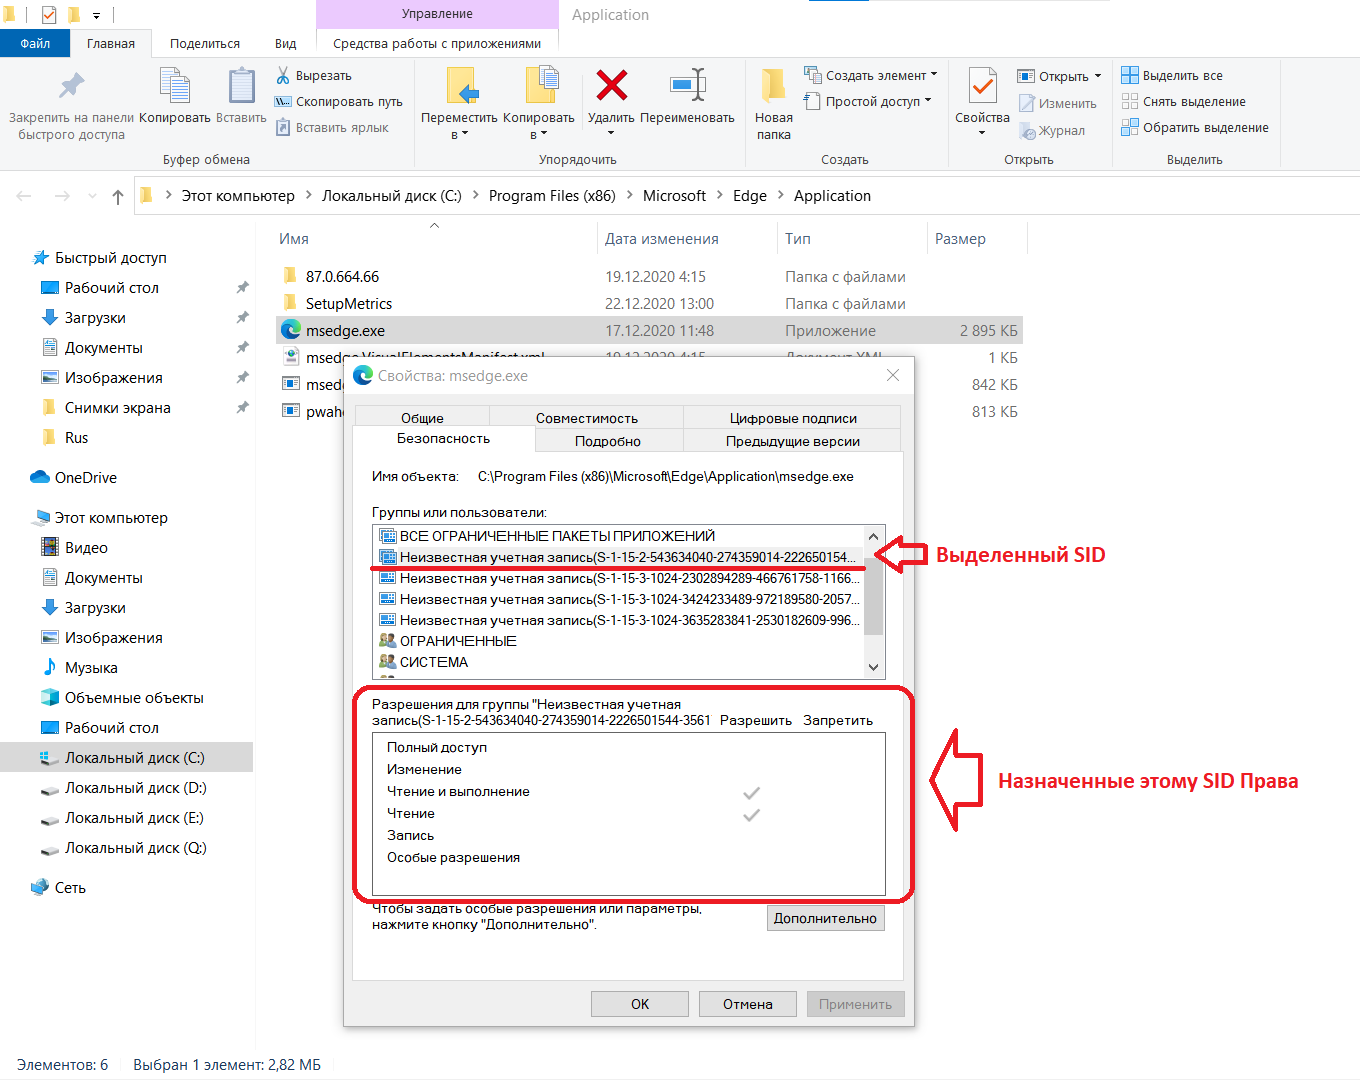Click the red Delete (Удалить) icon
Image resolution: width=1360 pixels, height=1080 pixels.
(x=611, y=85)
